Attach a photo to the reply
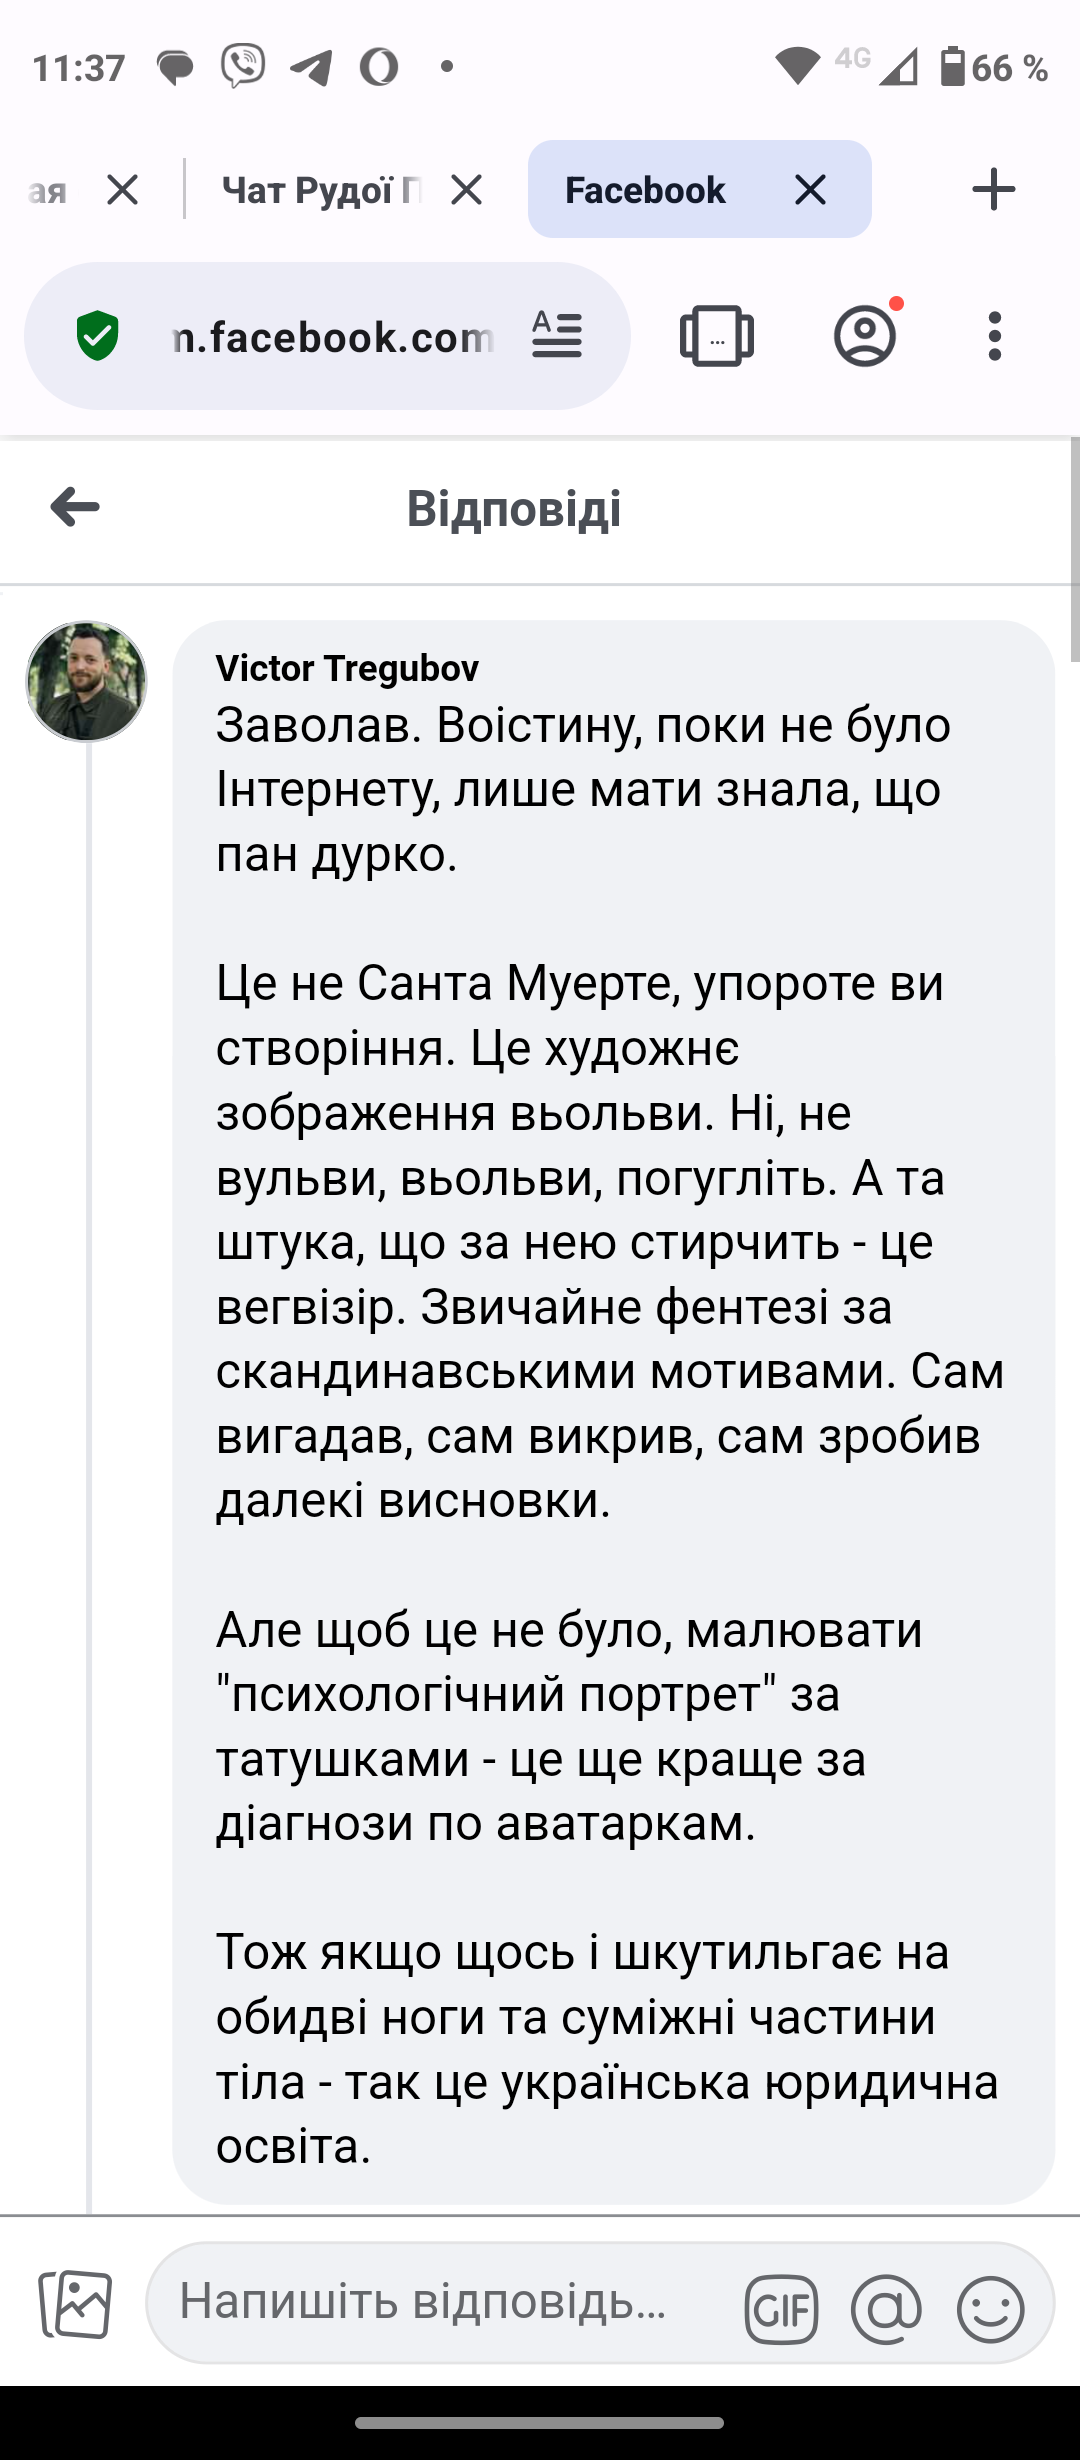The image size is (1080, 2460). [x=75, y=2303]
